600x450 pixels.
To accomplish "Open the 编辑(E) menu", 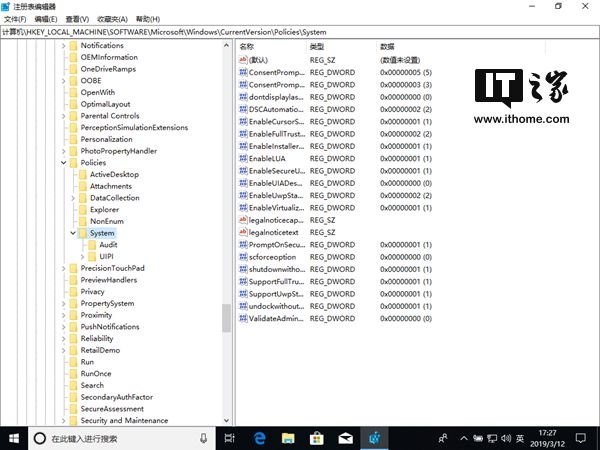I will tap(46, 19).
